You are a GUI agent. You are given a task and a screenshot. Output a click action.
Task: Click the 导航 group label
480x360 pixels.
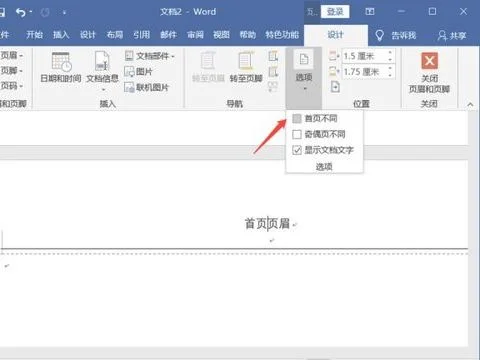(235, 104)
